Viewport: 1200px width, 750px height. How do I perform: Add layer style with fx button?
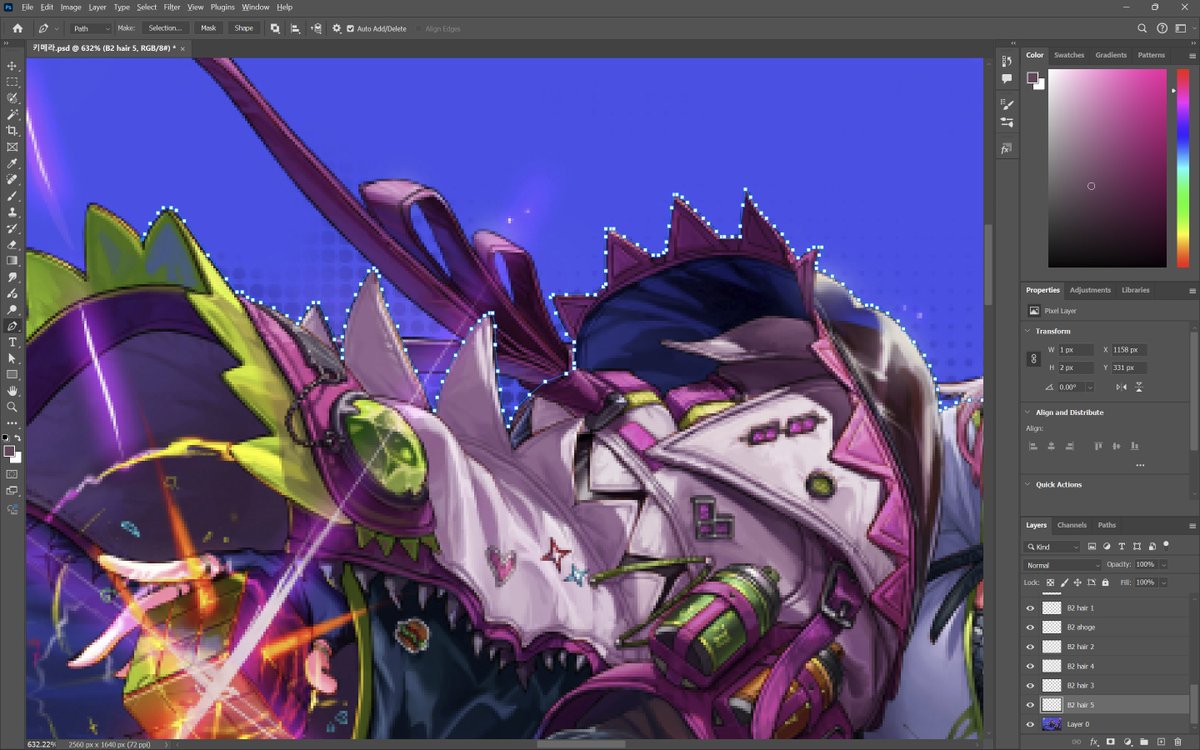[x=1094, y=741]
